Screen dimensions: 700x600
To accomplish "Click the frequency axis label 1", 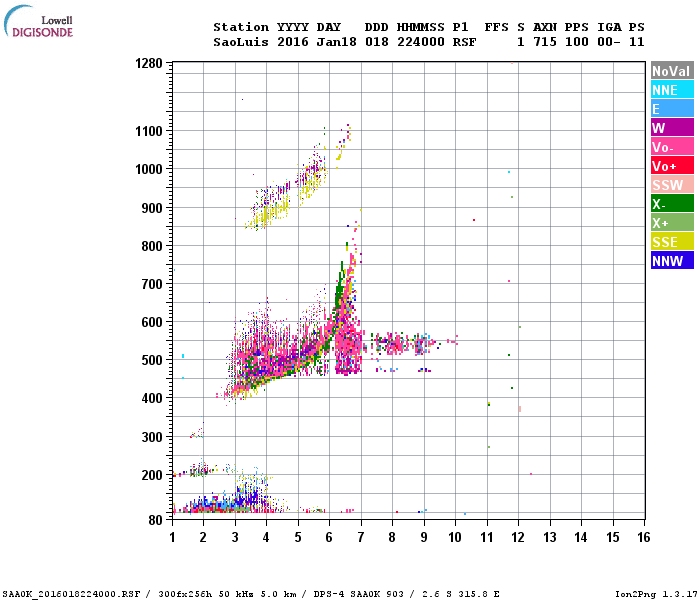I will (172, 537).
